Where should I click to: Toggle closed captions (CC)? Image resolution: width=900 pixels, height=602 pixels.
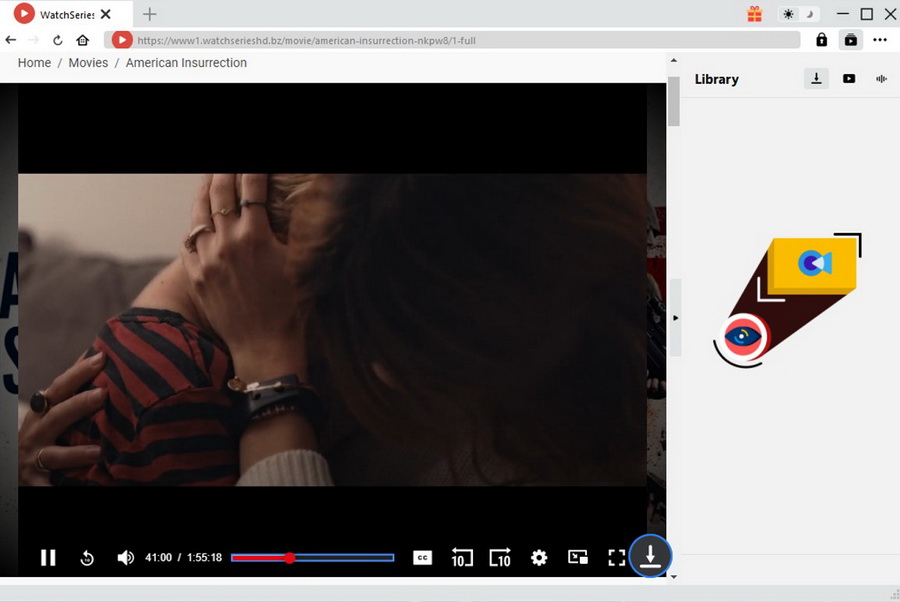click(x=422, y=558)
